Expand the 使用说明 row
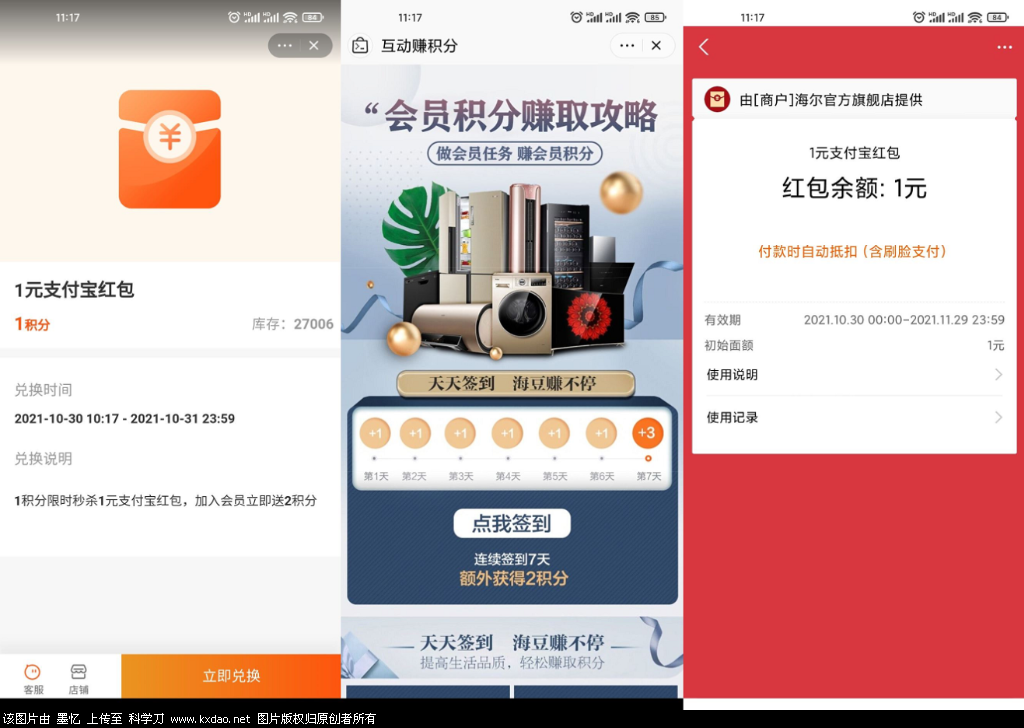This screenshot has height=728, width=1024. (x=854, y=374)
